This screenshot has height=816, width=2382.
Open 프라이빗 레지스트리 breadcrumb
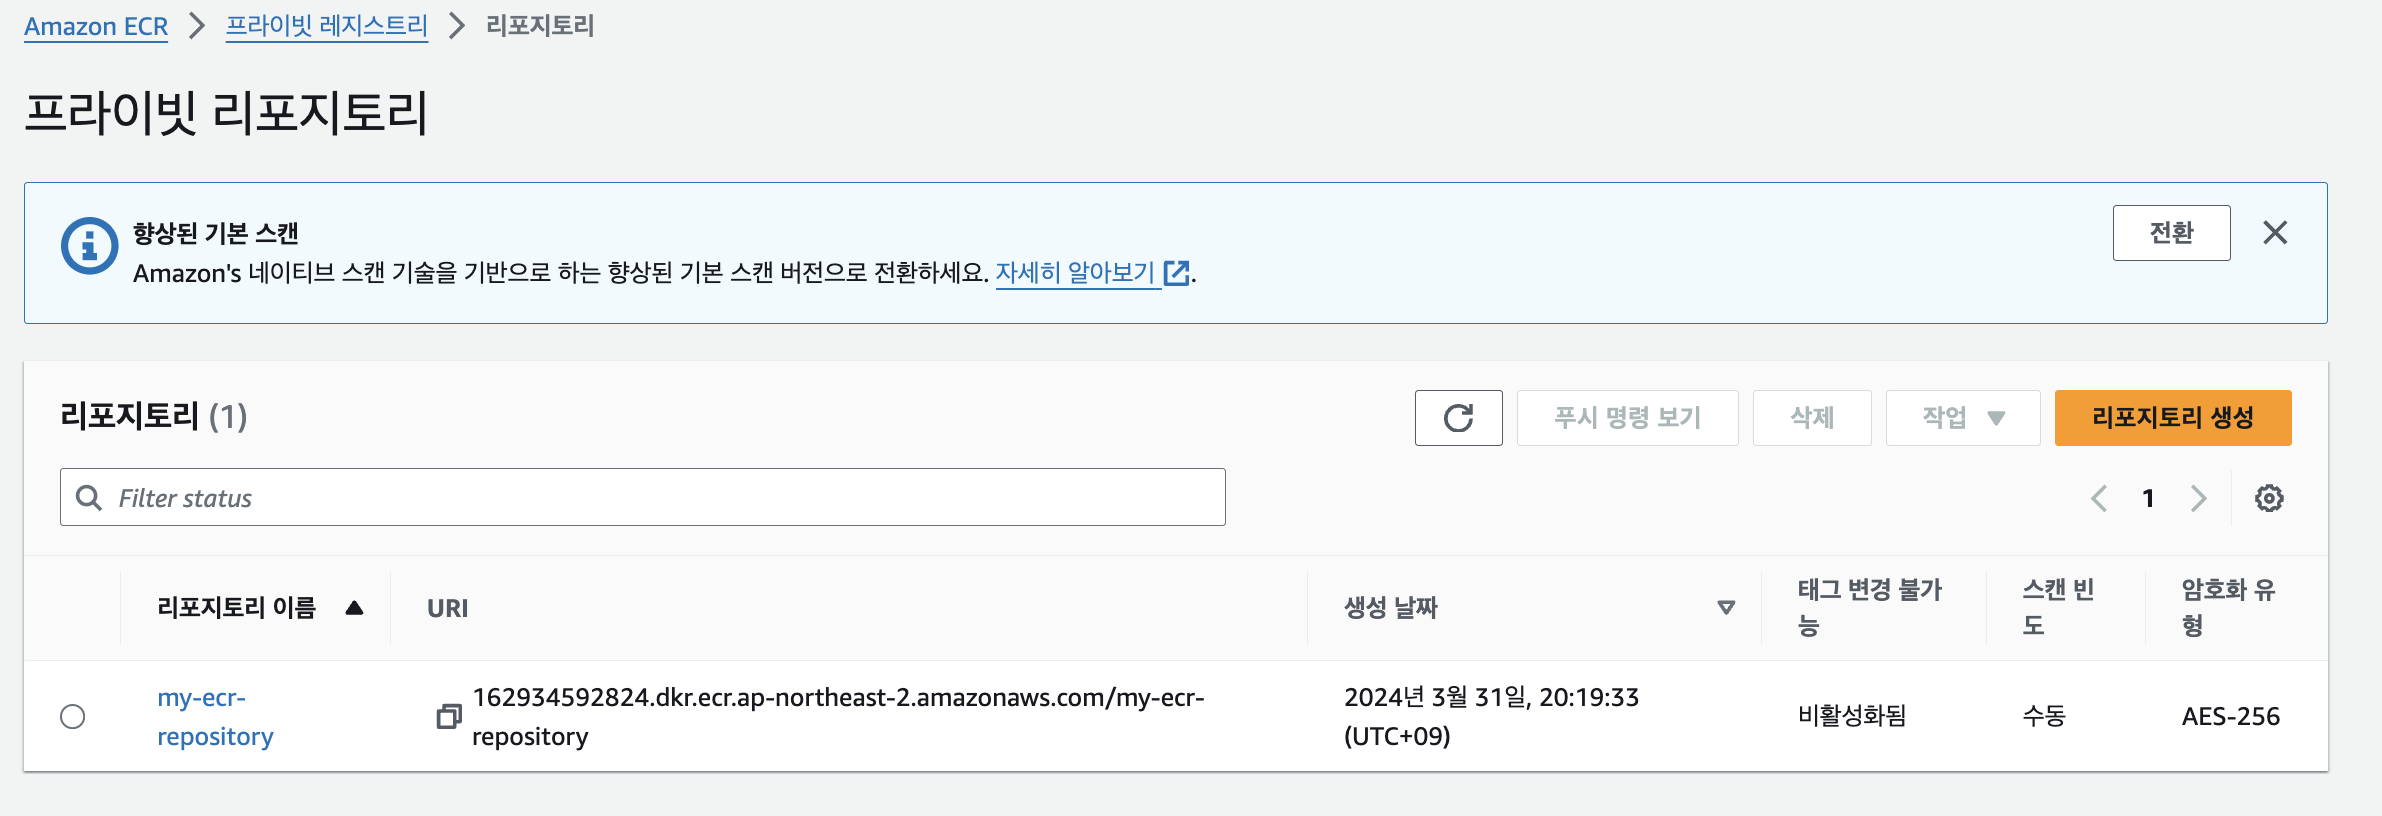tap(327, 26)
